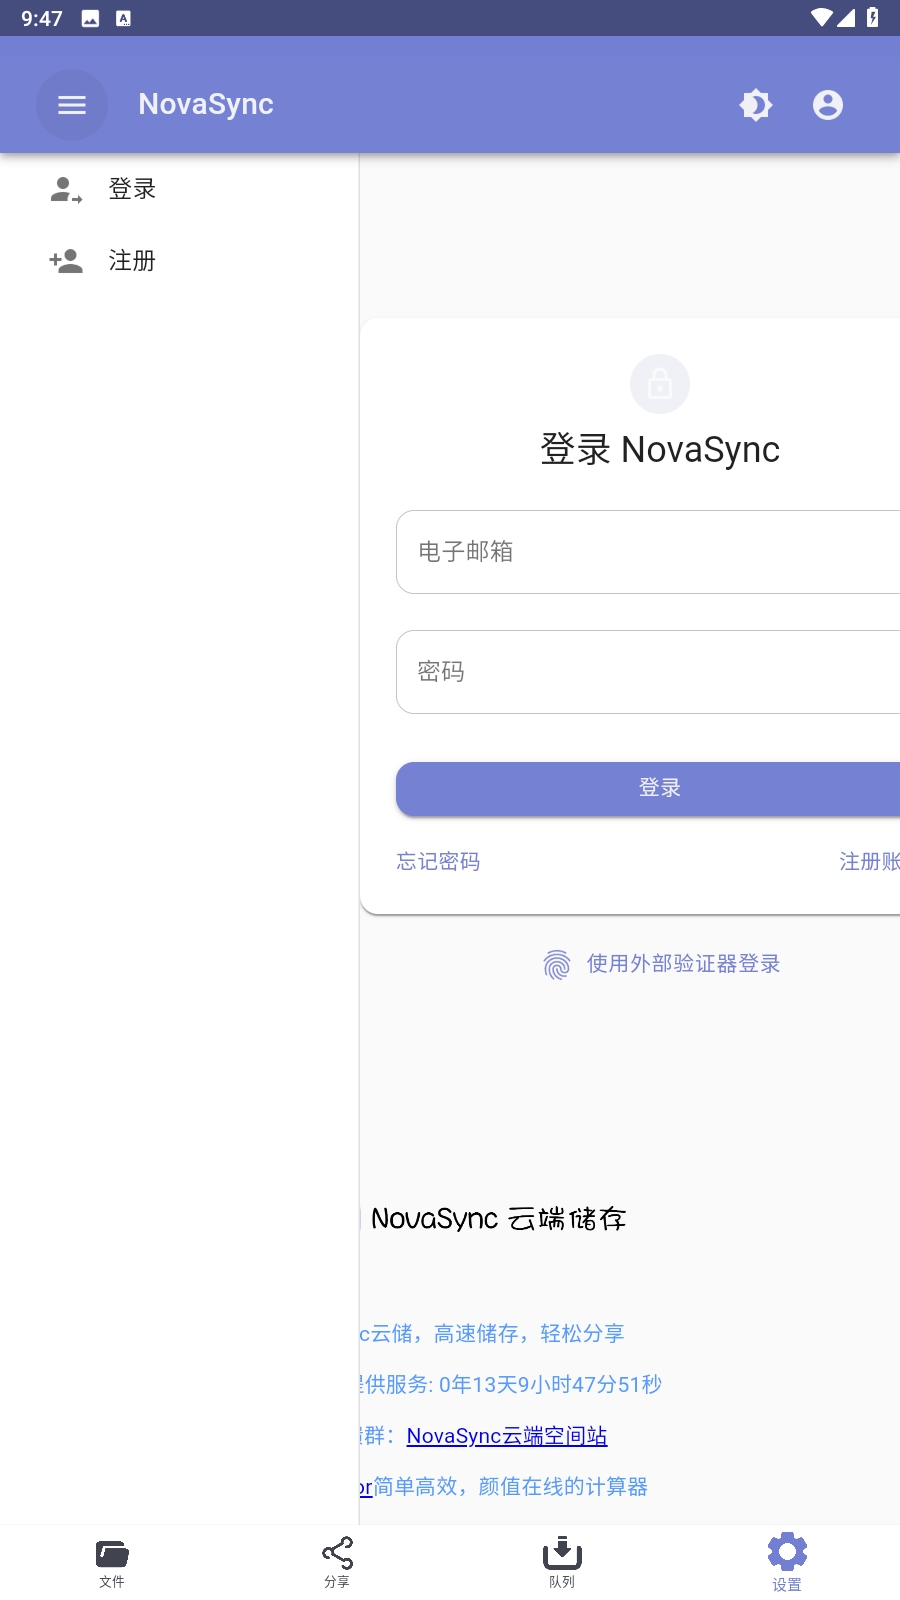Toggle the hamburger navigation menu
The height and width of the screenshot is (1600, 900).
tap(72, 105)
